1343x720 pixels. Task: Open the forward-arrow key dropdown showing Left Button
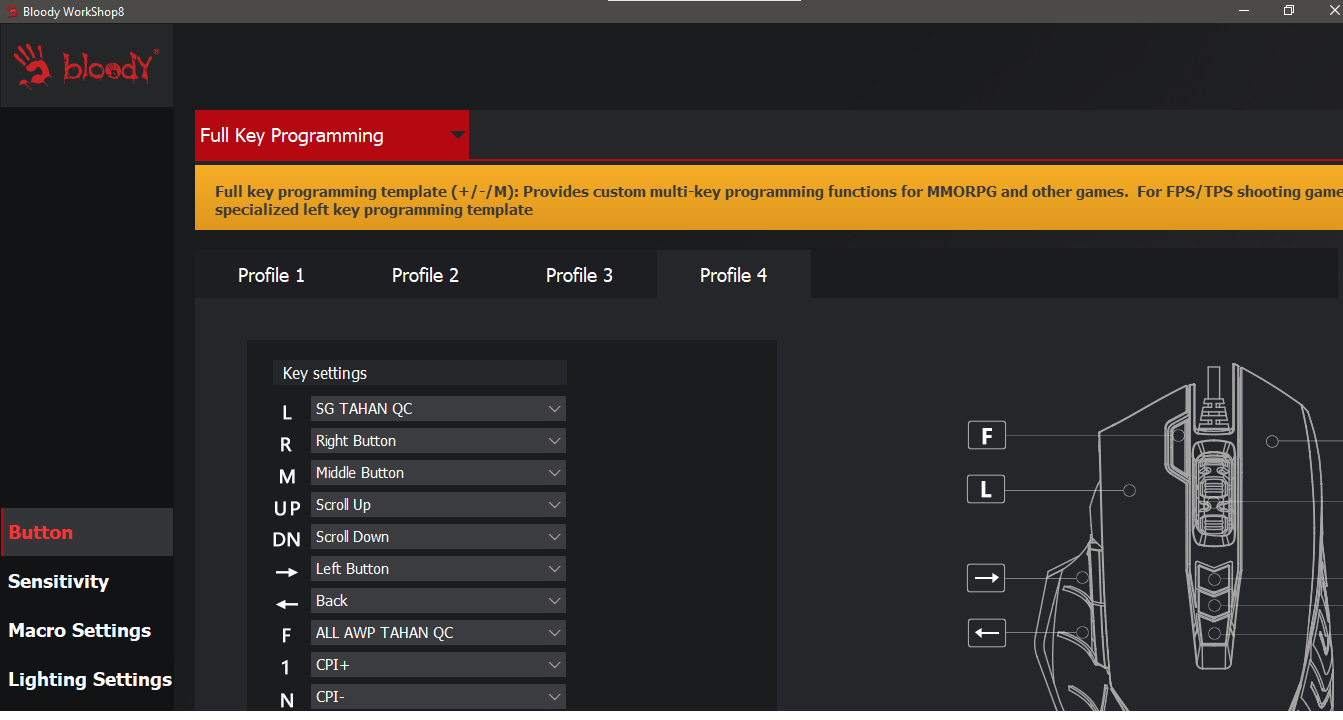(x=438, y=569)
